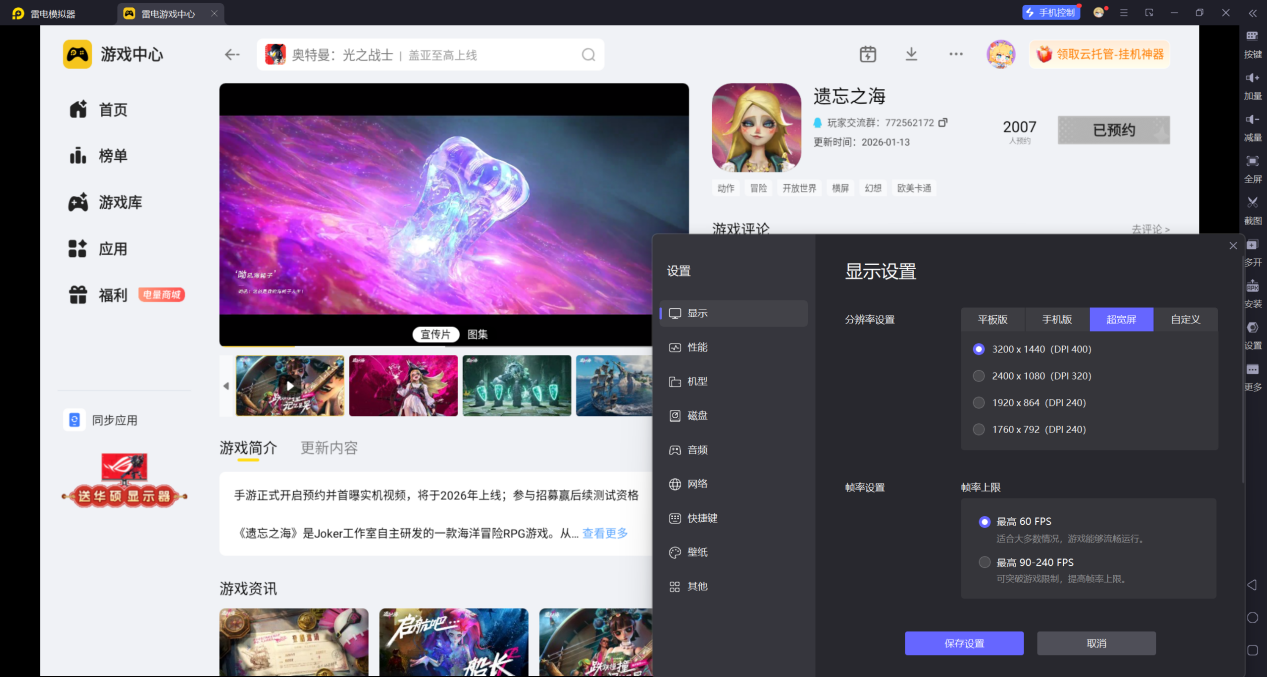Open the user avatar profile

point(1001,54)
